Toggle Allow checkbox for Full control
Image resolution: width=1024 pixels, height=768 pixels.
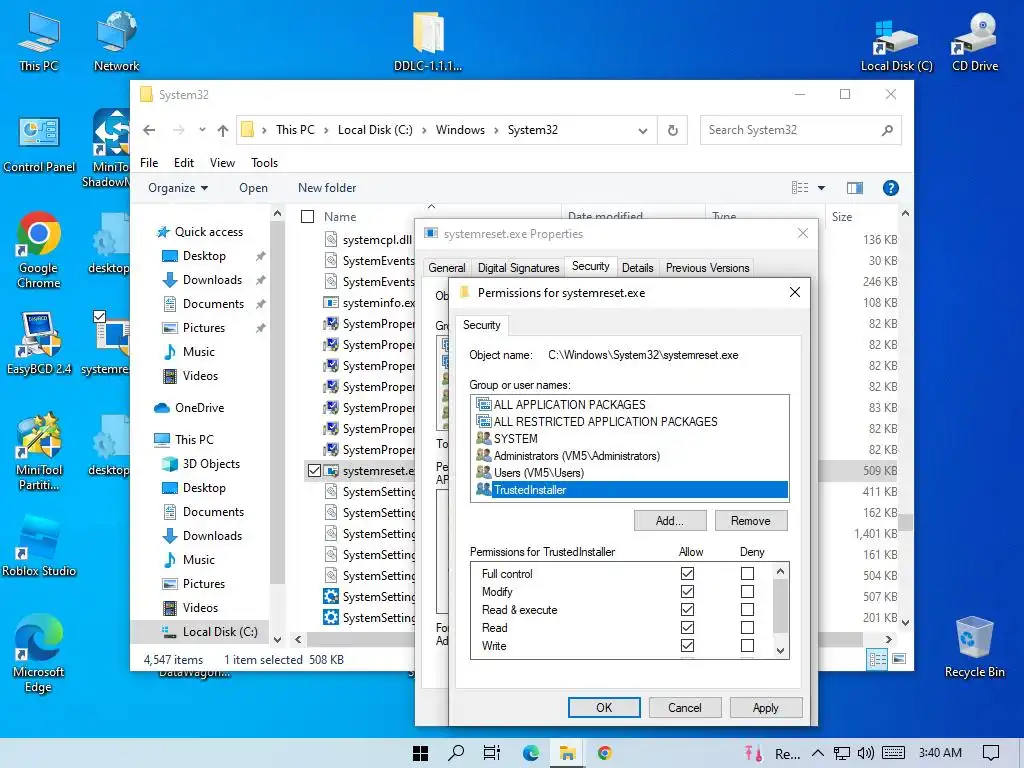click(687, 573)
